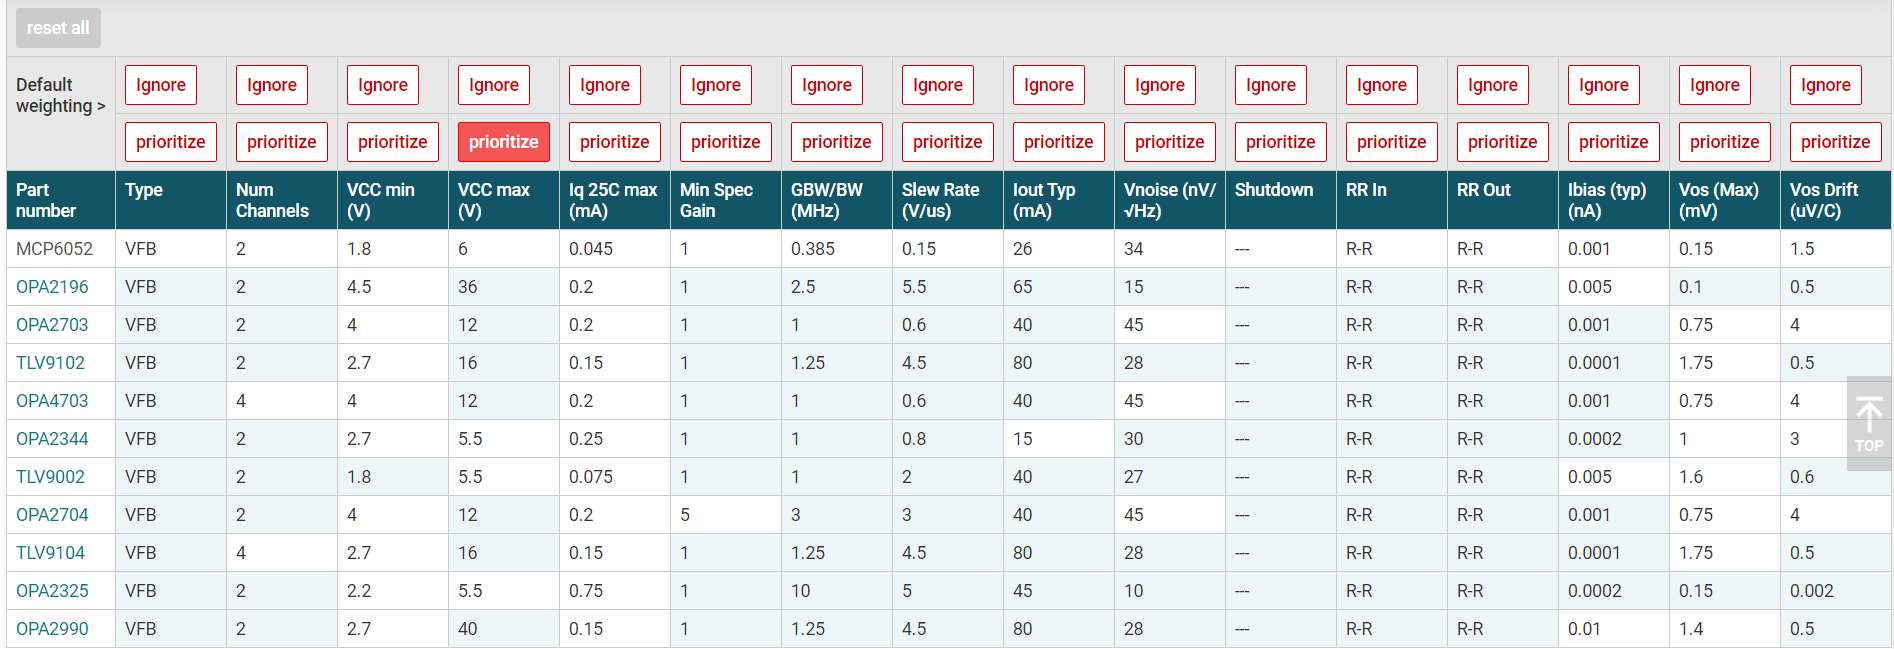The width and height of the screenshot is (1894, 649).
Task: Open the OPA2196 part link
Action: (52, 287)
